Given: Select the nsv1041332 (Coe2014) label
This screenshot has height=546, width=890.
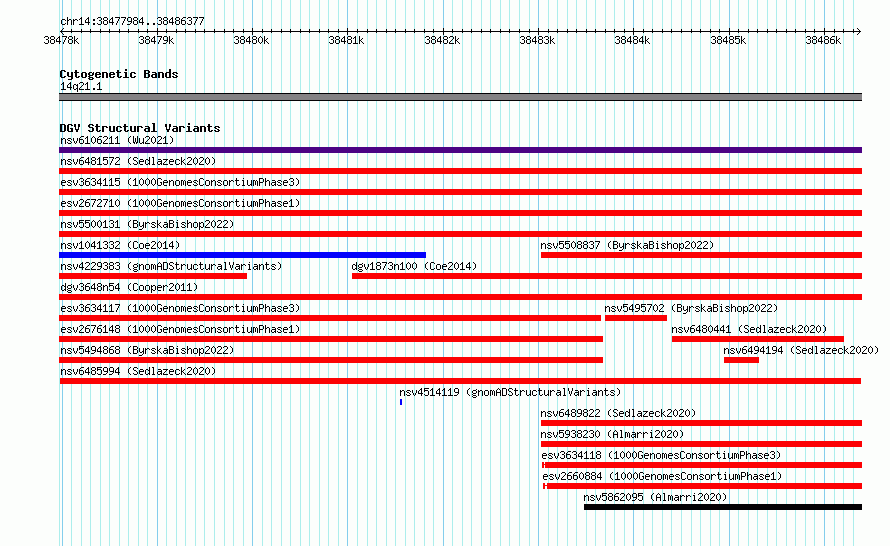Looking at the screenshot, I should click(120, 245).
